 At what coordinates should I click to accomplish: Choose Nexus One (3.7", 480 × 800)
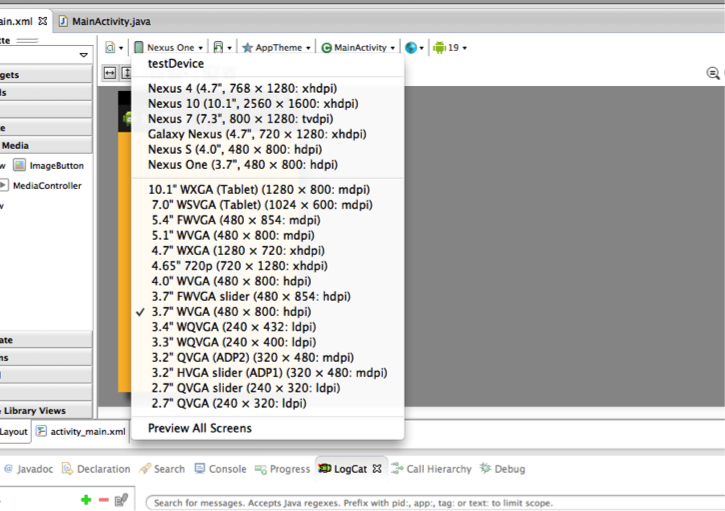[x=268, y=165]
